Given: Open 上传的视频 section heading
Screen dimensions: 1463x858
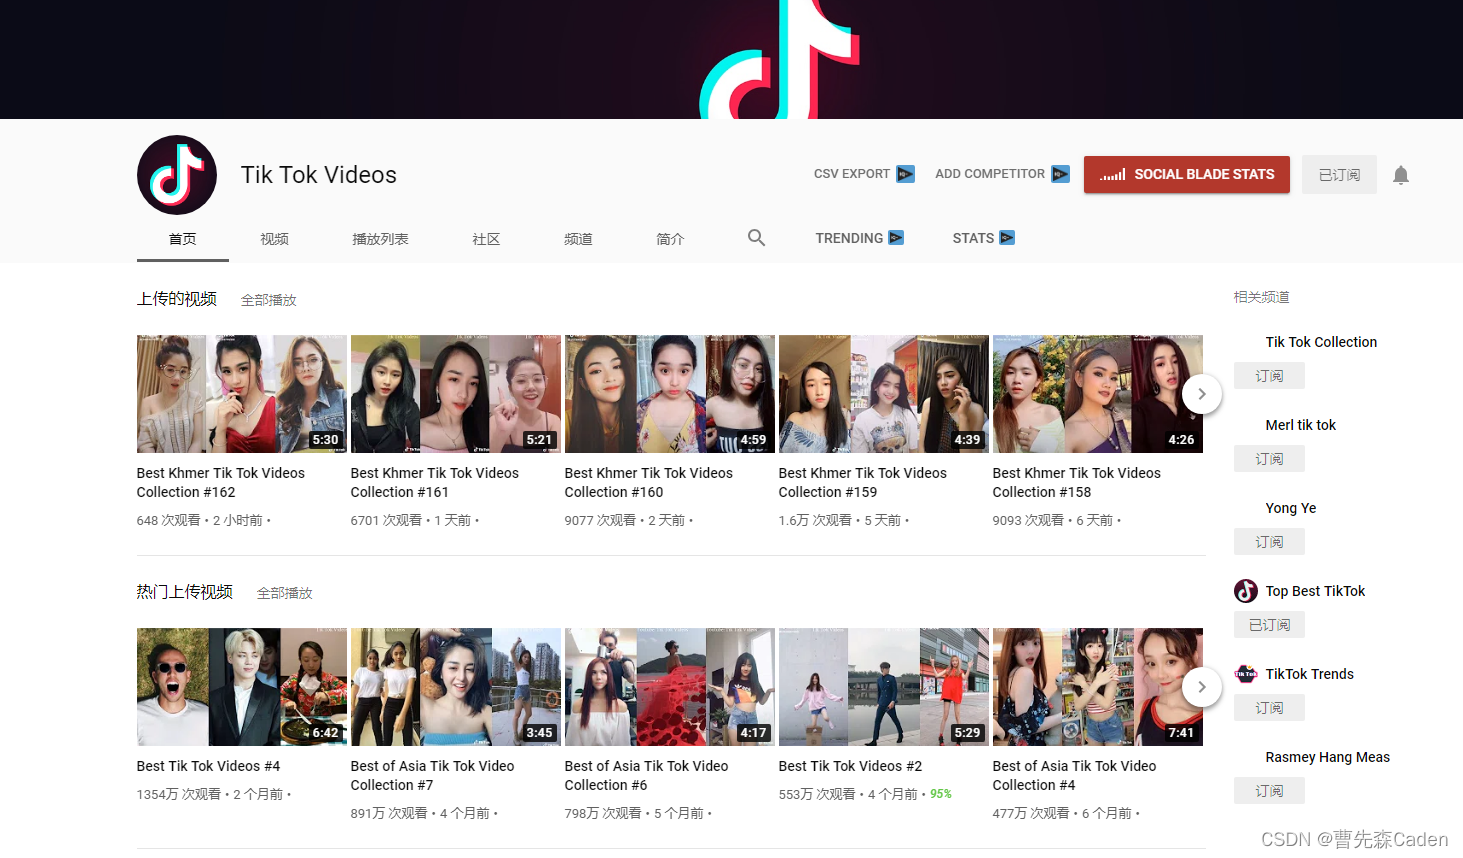Looking at the screenshot, I should click(177, 299).
